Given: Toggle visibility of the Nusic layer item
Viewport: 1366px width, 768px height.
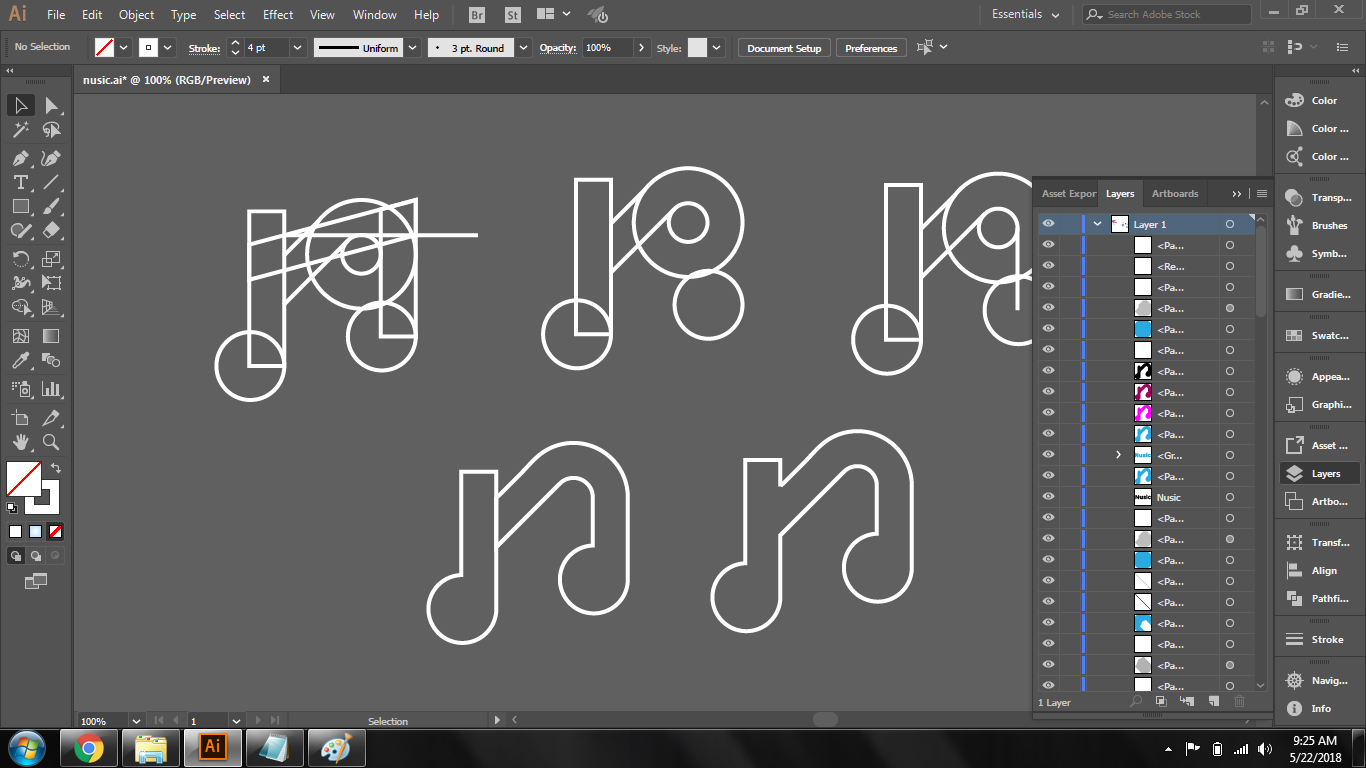Looking at the screenshot, I should click(x=1048, y=497).
